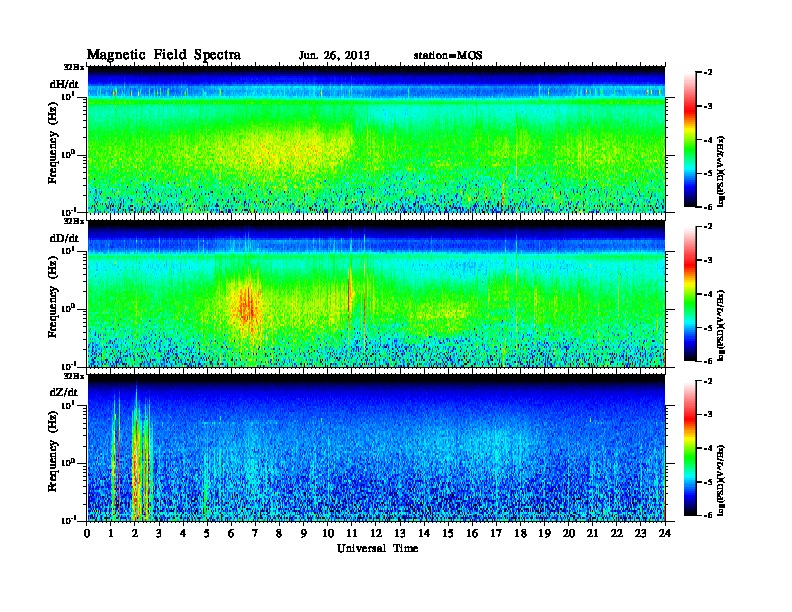Click hour tick label '16' on time axis

[472, 534]
